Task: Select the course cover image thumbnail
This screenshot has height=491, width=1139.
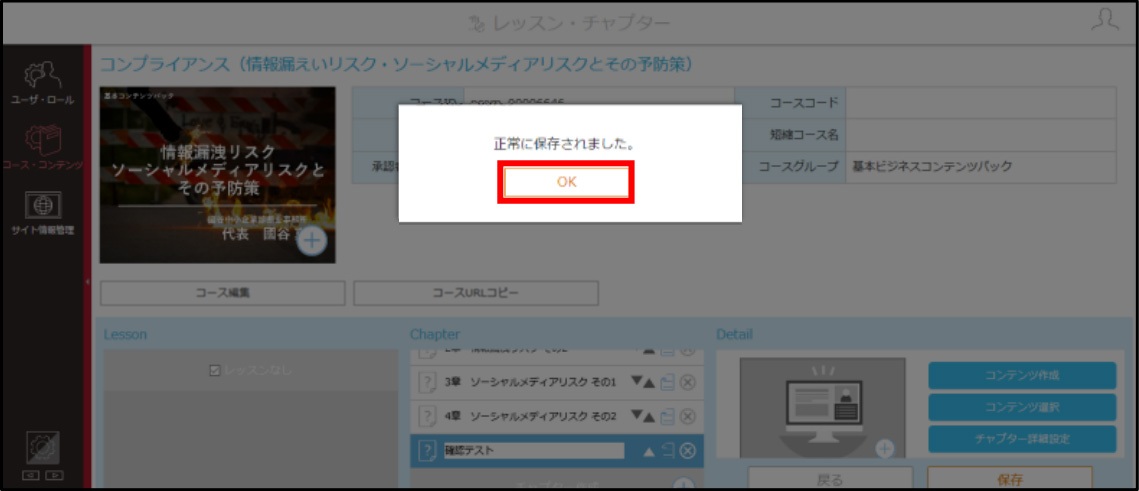Action: click(217, 175)
